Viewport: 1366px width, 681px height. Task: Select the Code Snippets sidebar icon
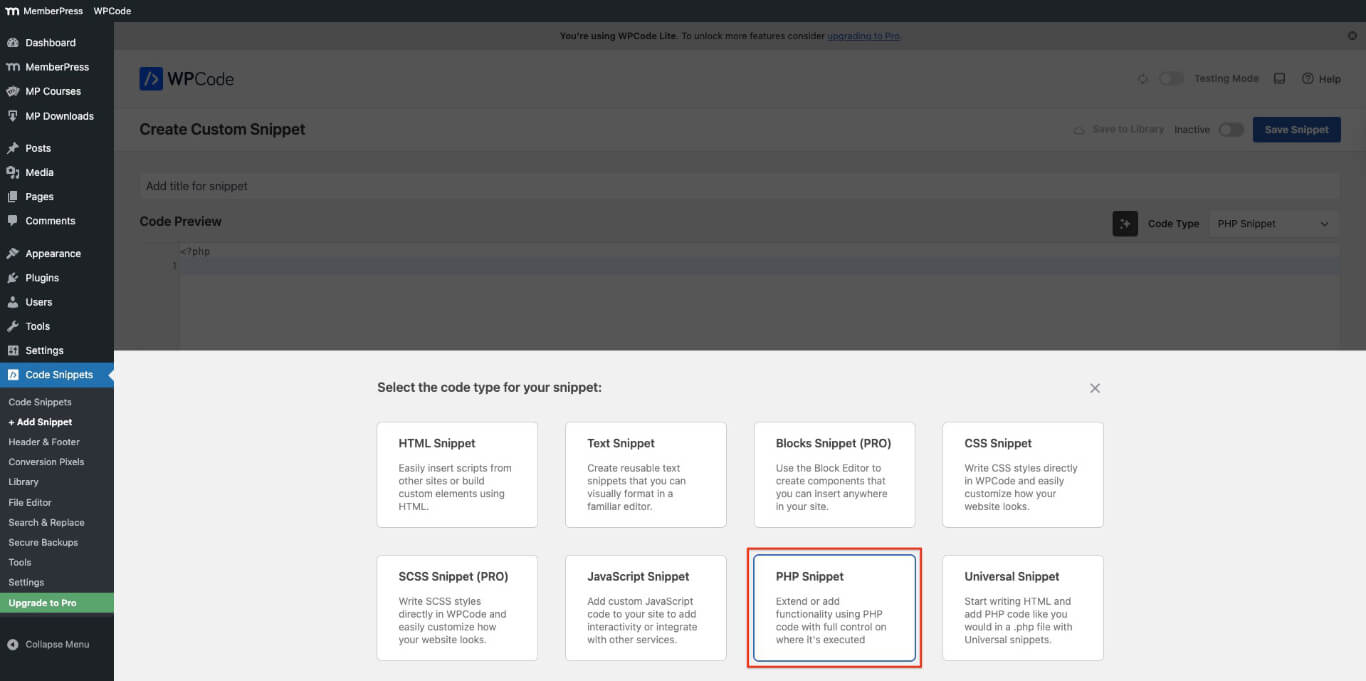14,374
